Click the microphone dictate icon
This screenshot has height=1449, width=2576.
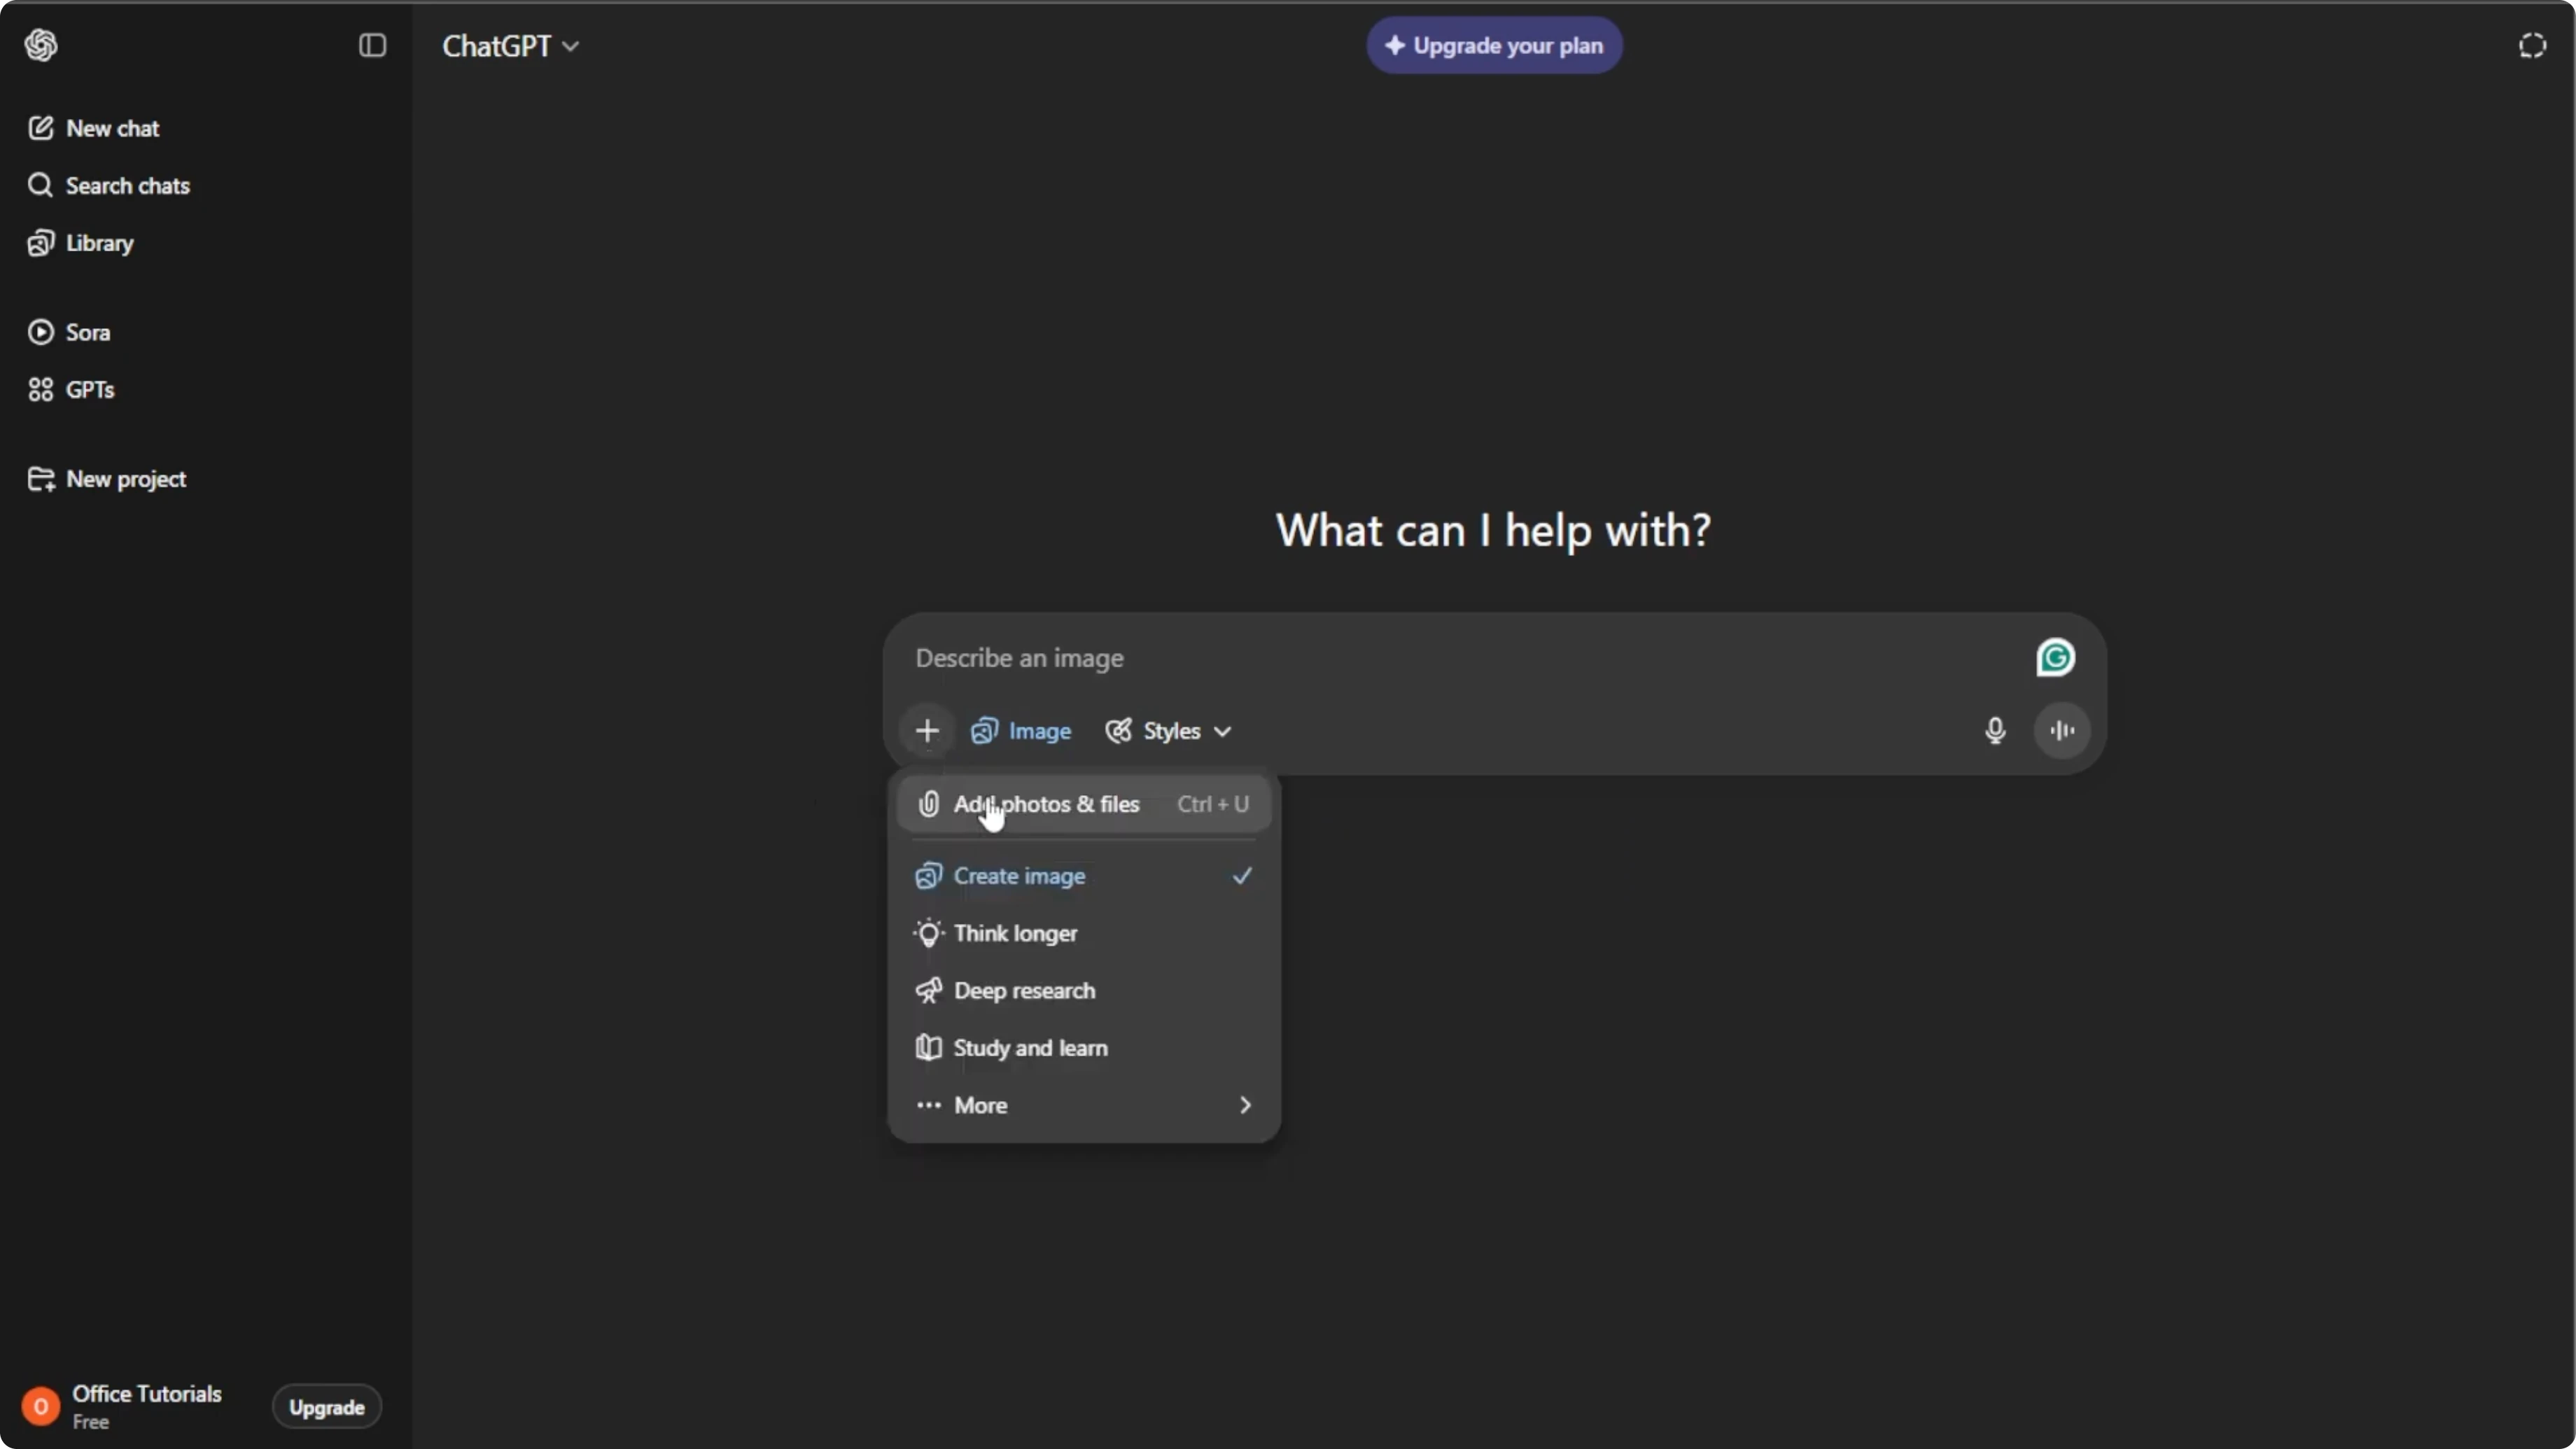coord(1994,731)
